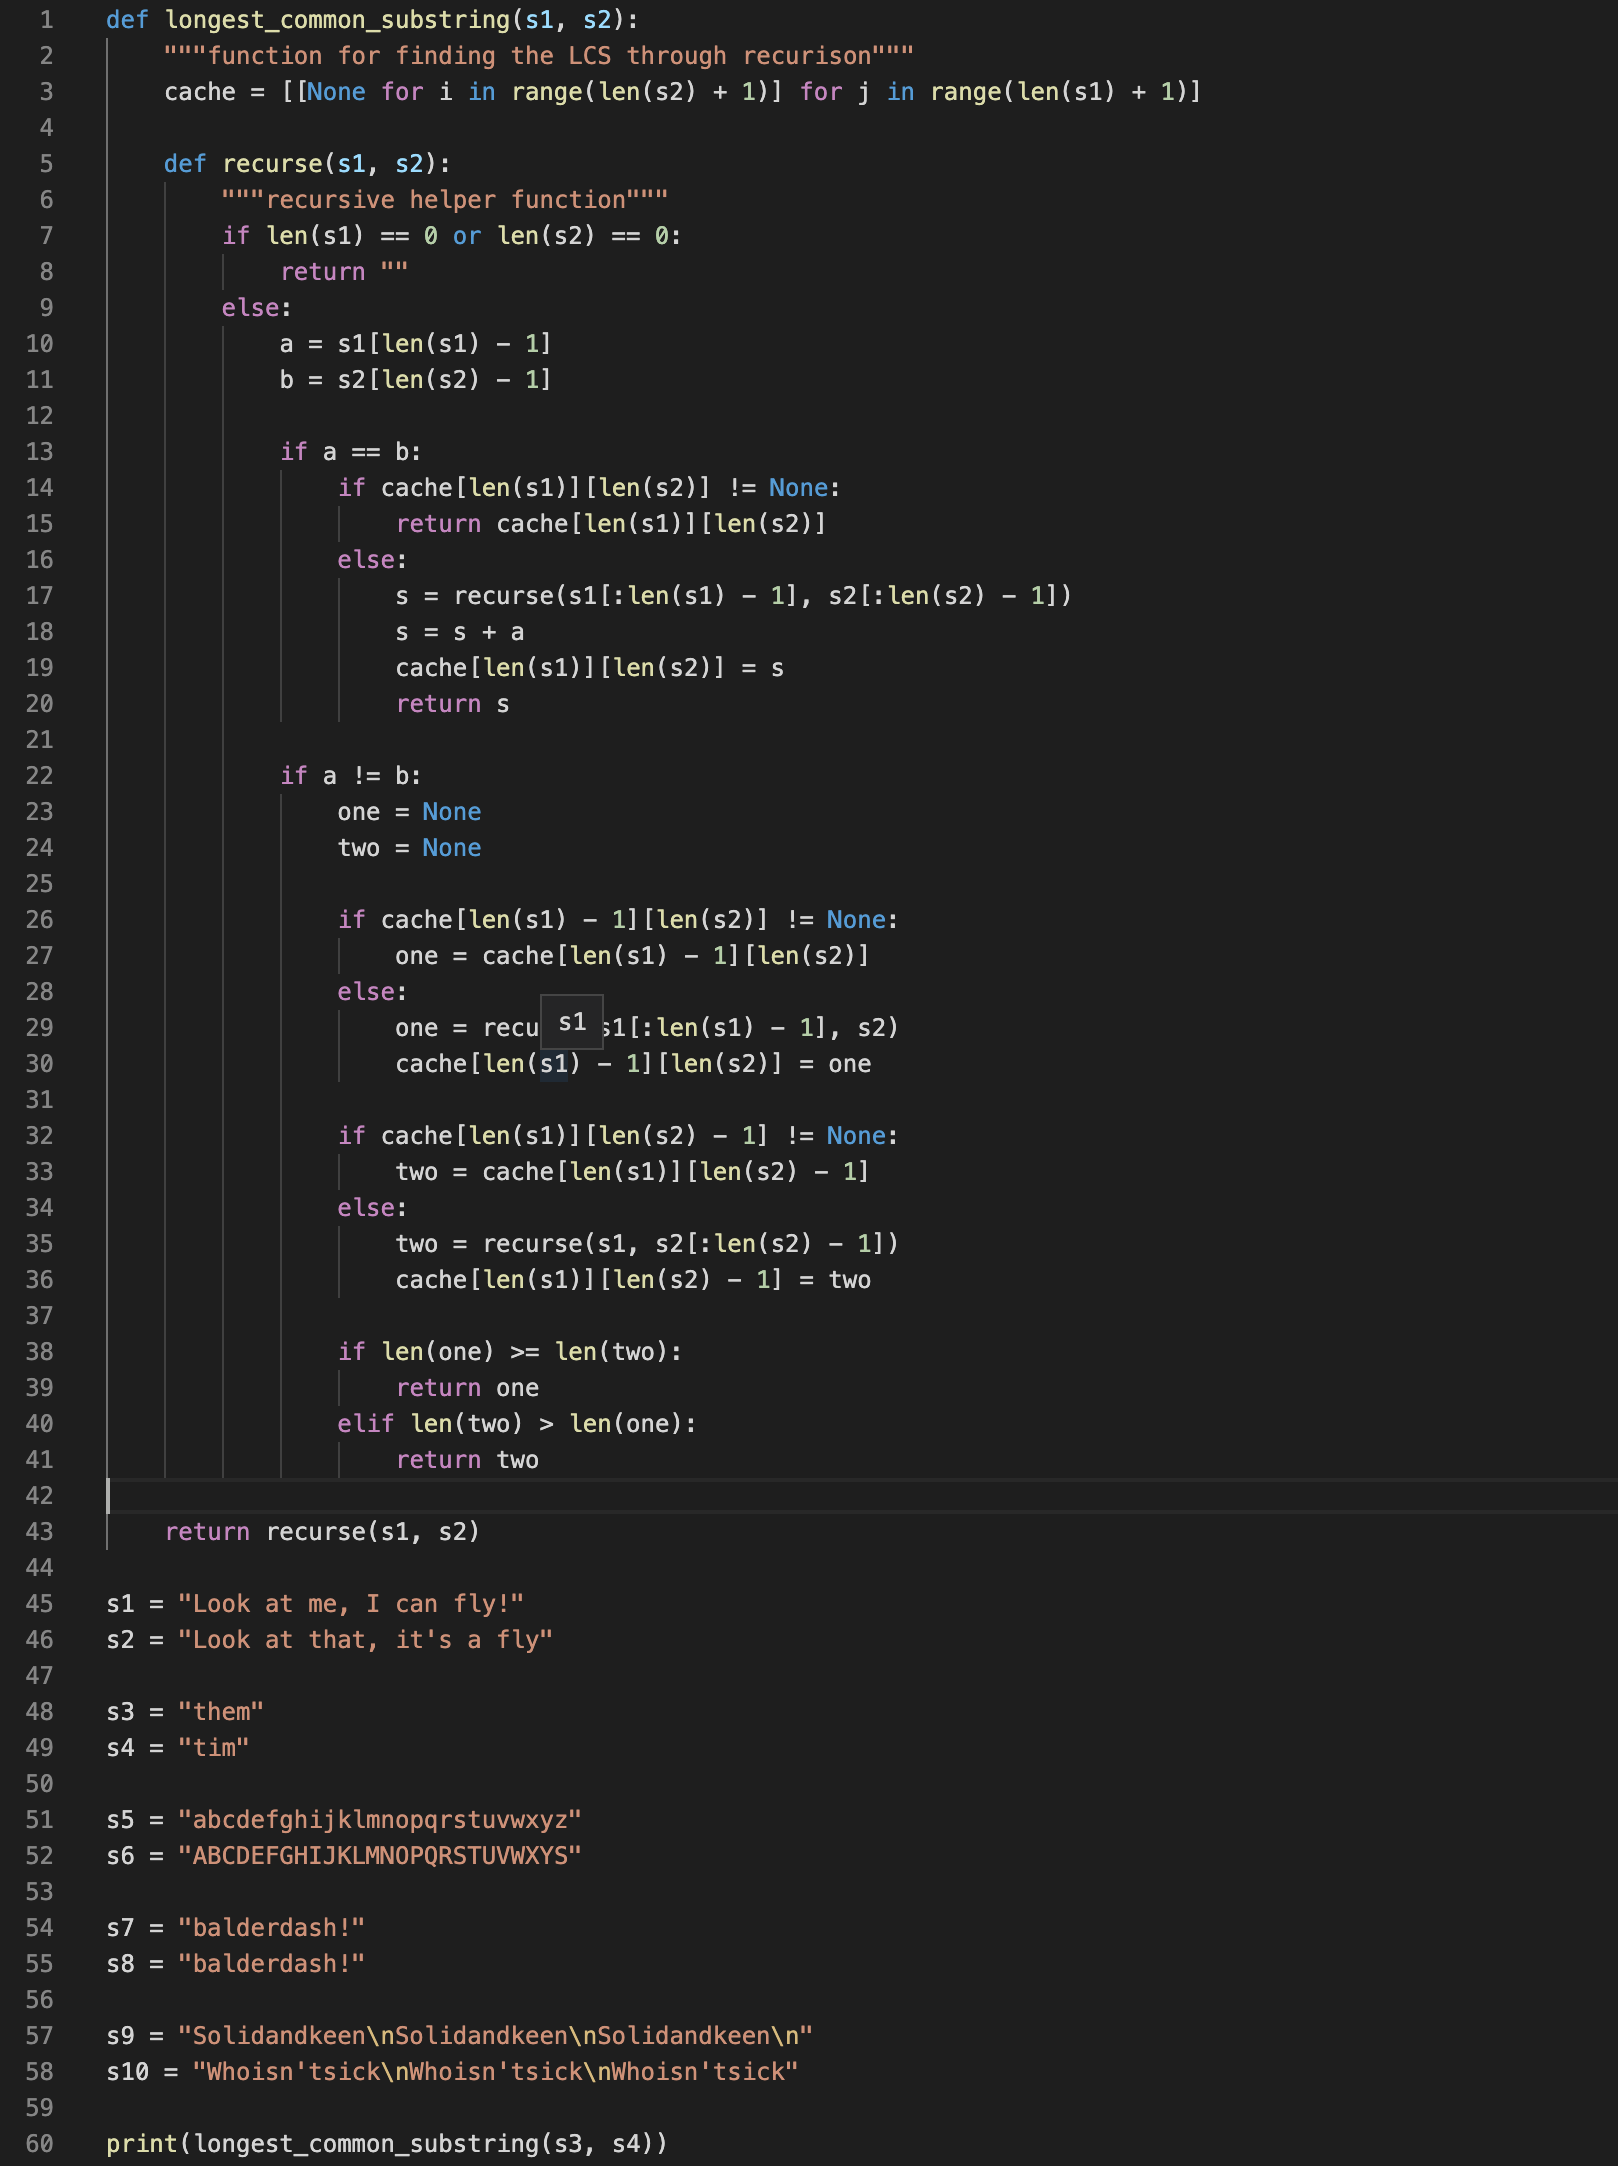Viewport: 1618px width, 2166px height.
Task: Click line number 60 in the gutter
Action: point(40,2144)
